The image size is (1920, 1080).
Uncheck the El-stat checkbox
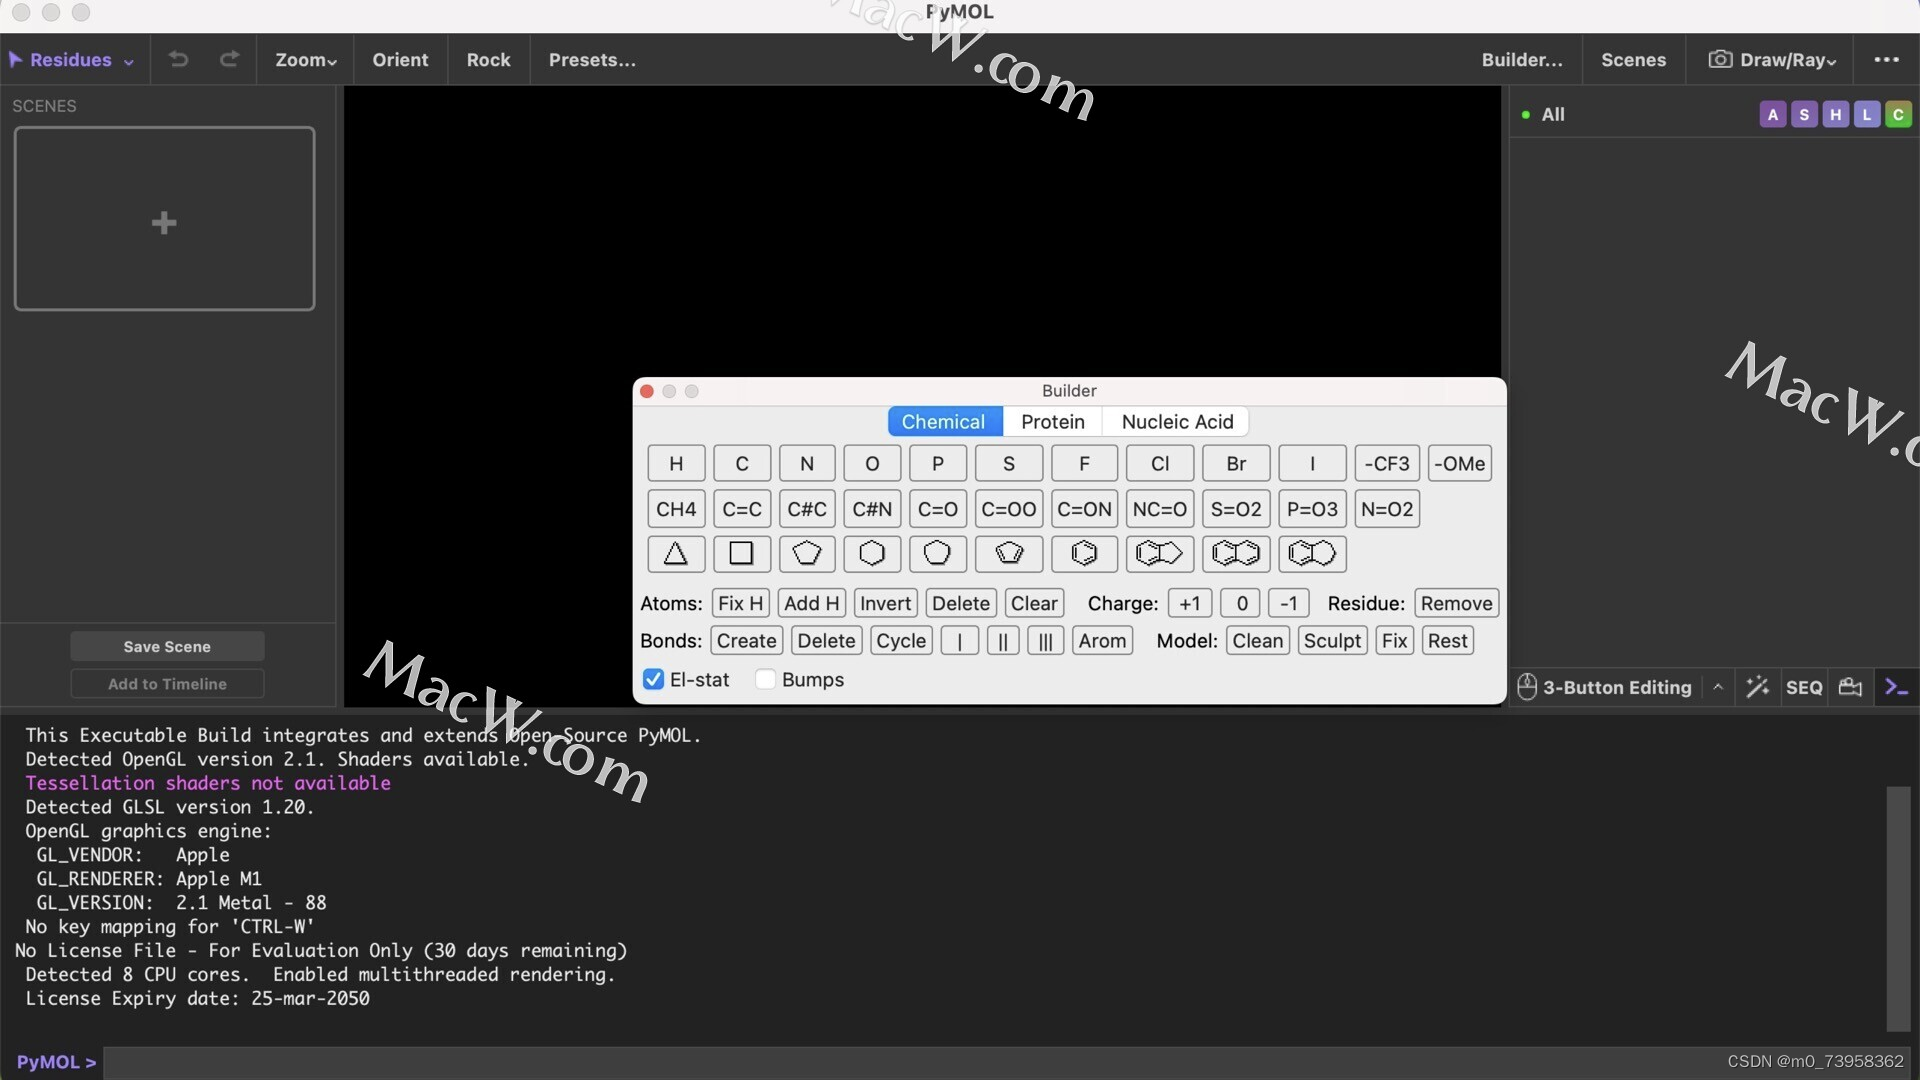pyautogui.click(x=653, y=679)
